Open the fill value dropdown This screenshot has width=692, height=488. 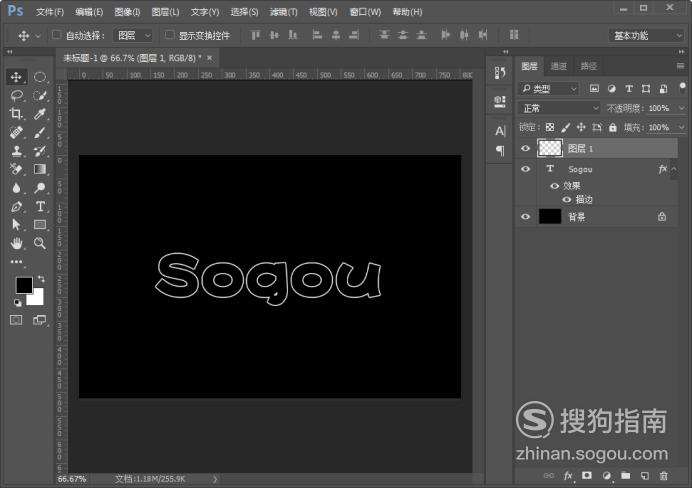[681, 128]
